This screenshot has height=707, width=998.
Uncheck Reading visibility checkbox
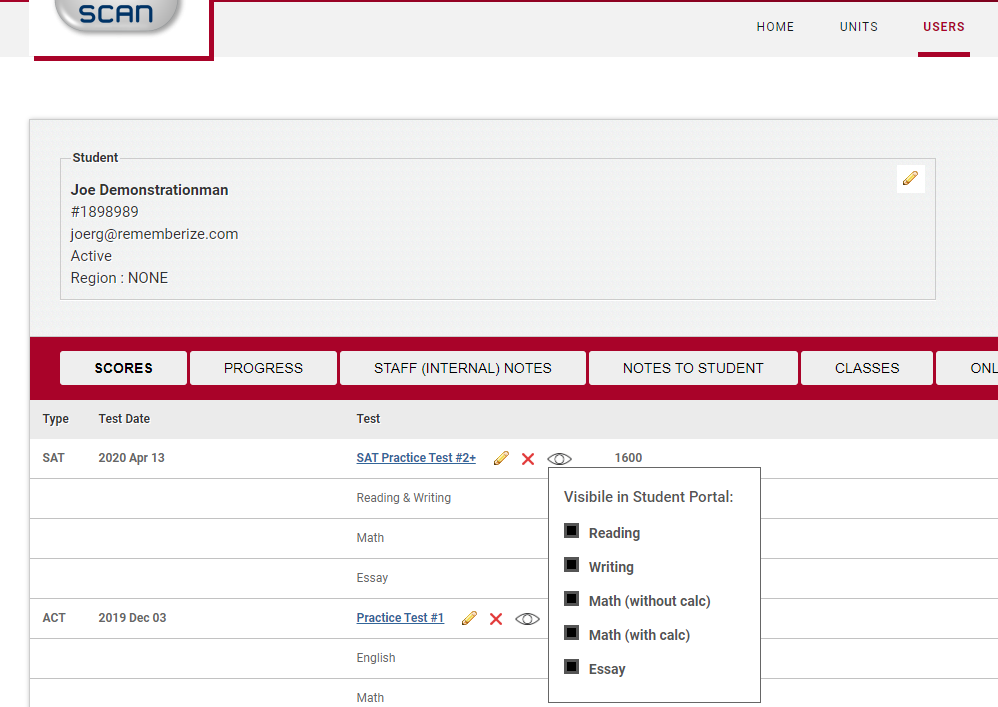[x=572, y=531]
